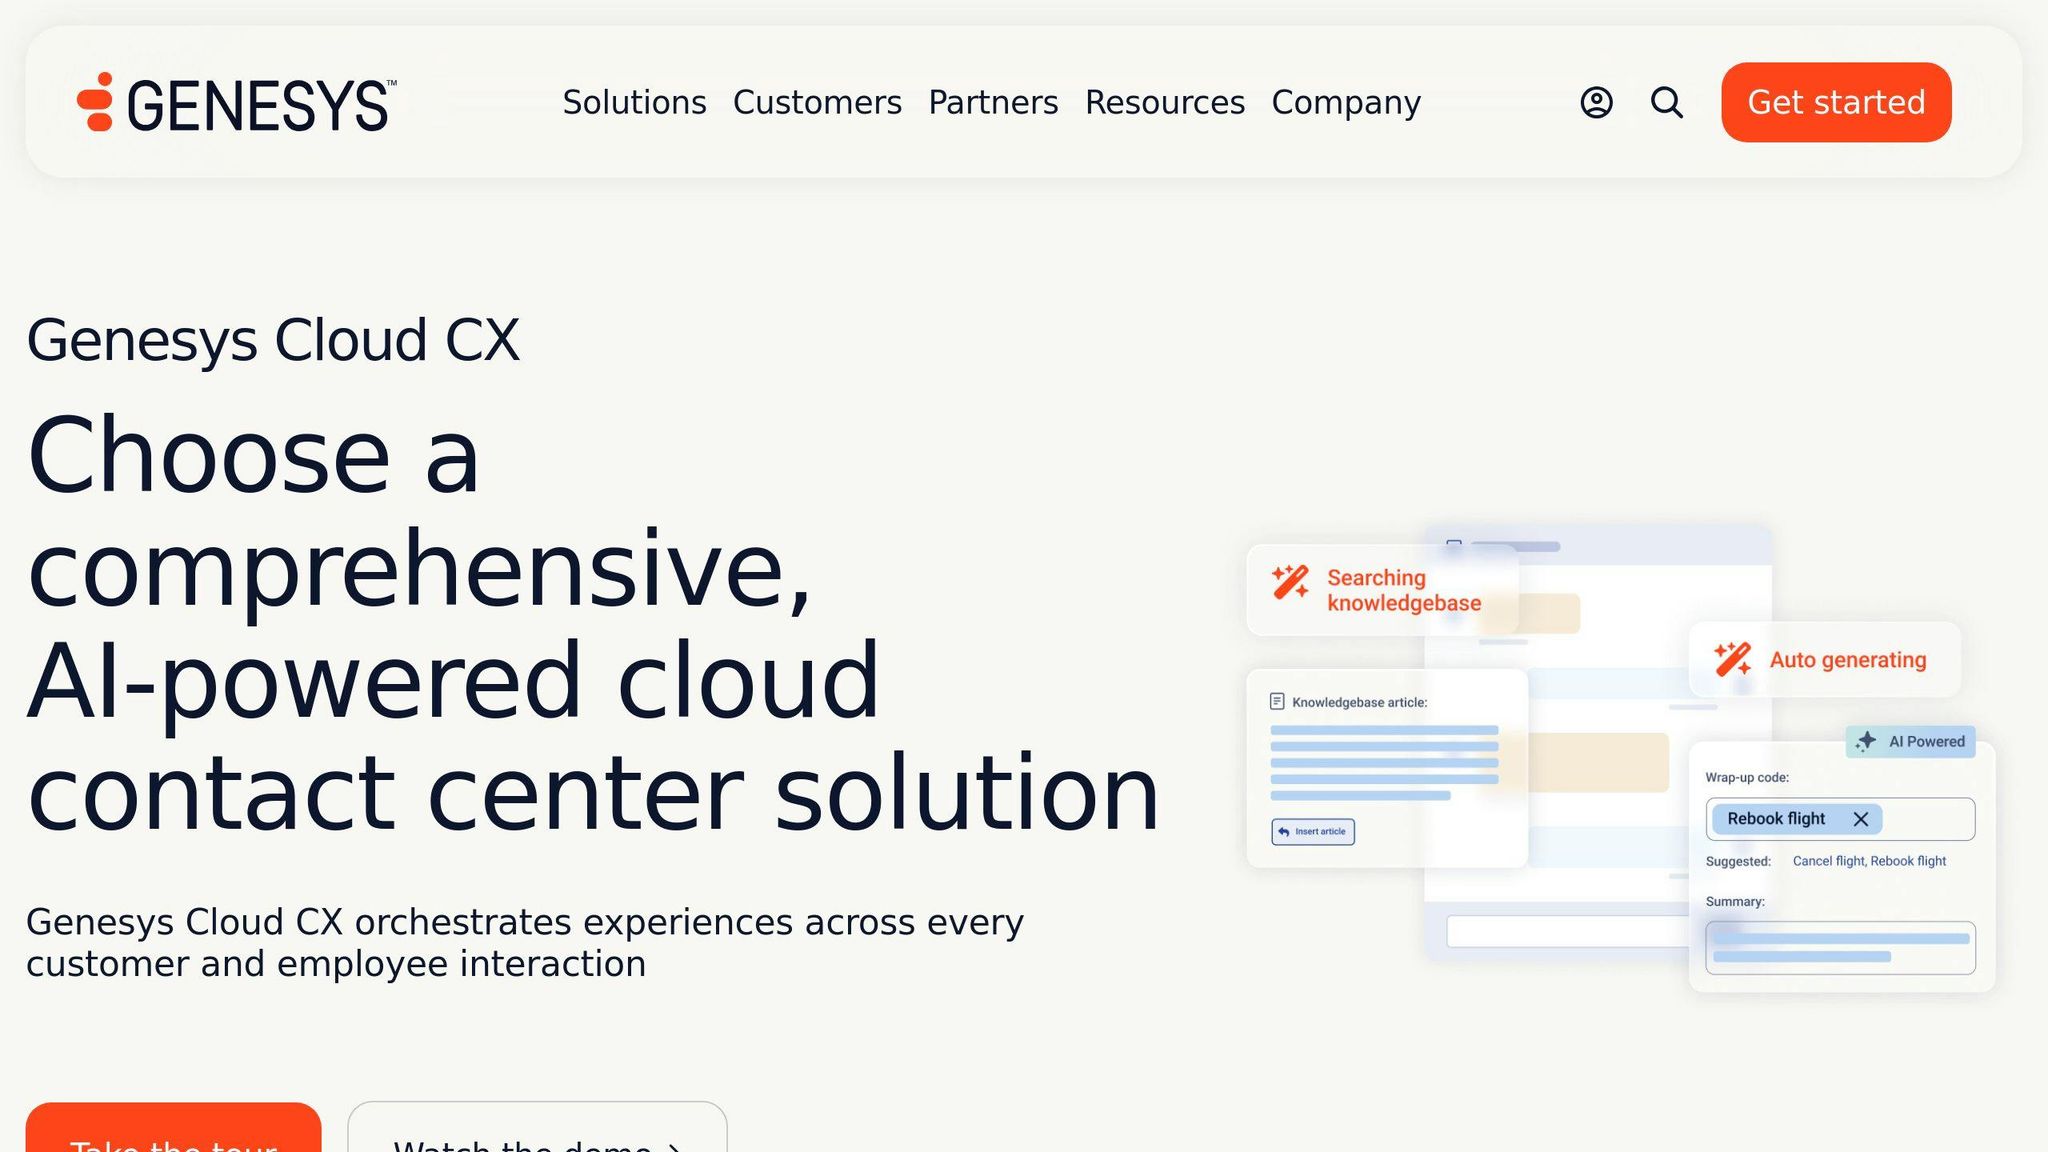Remove the Rebook flight tag
This screenshot has height=1152, width=2048.
(1860, 819)
